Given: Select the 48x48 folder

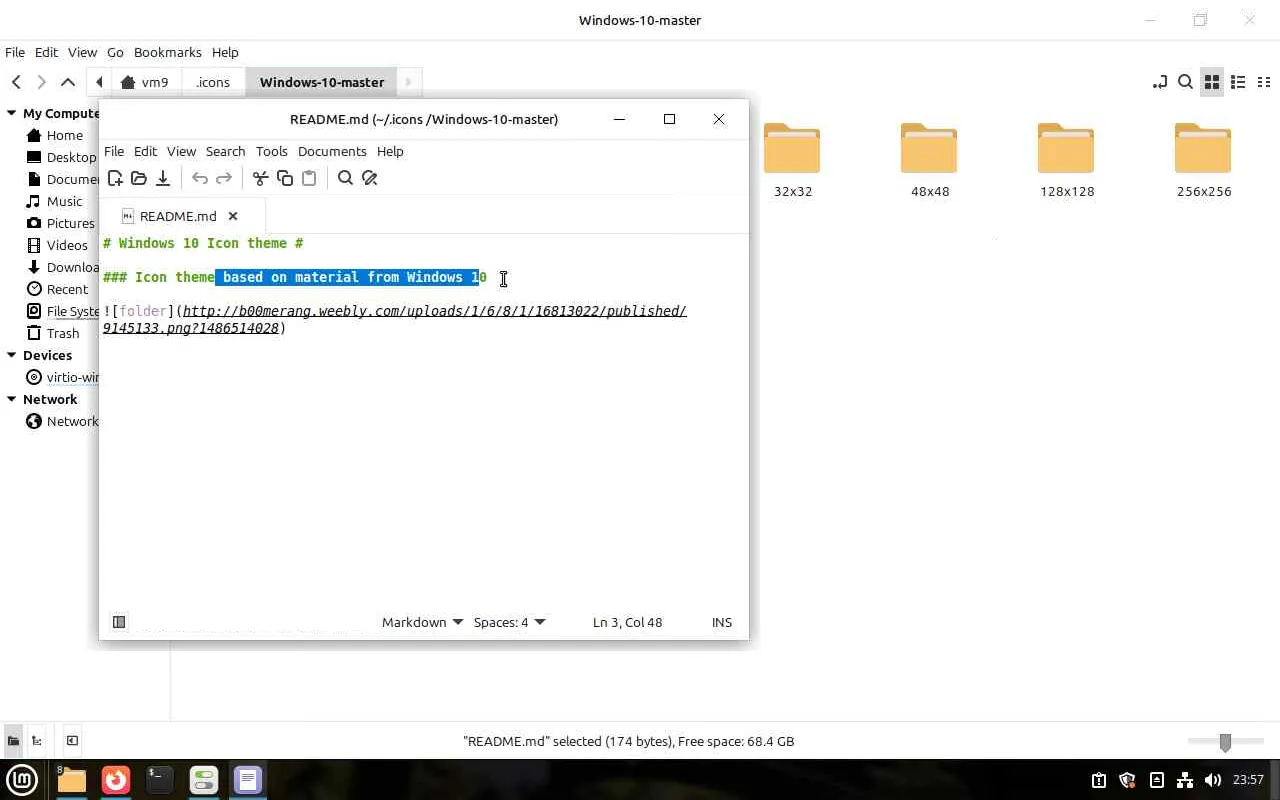Looking at the screenshot, I should [929, 160].
